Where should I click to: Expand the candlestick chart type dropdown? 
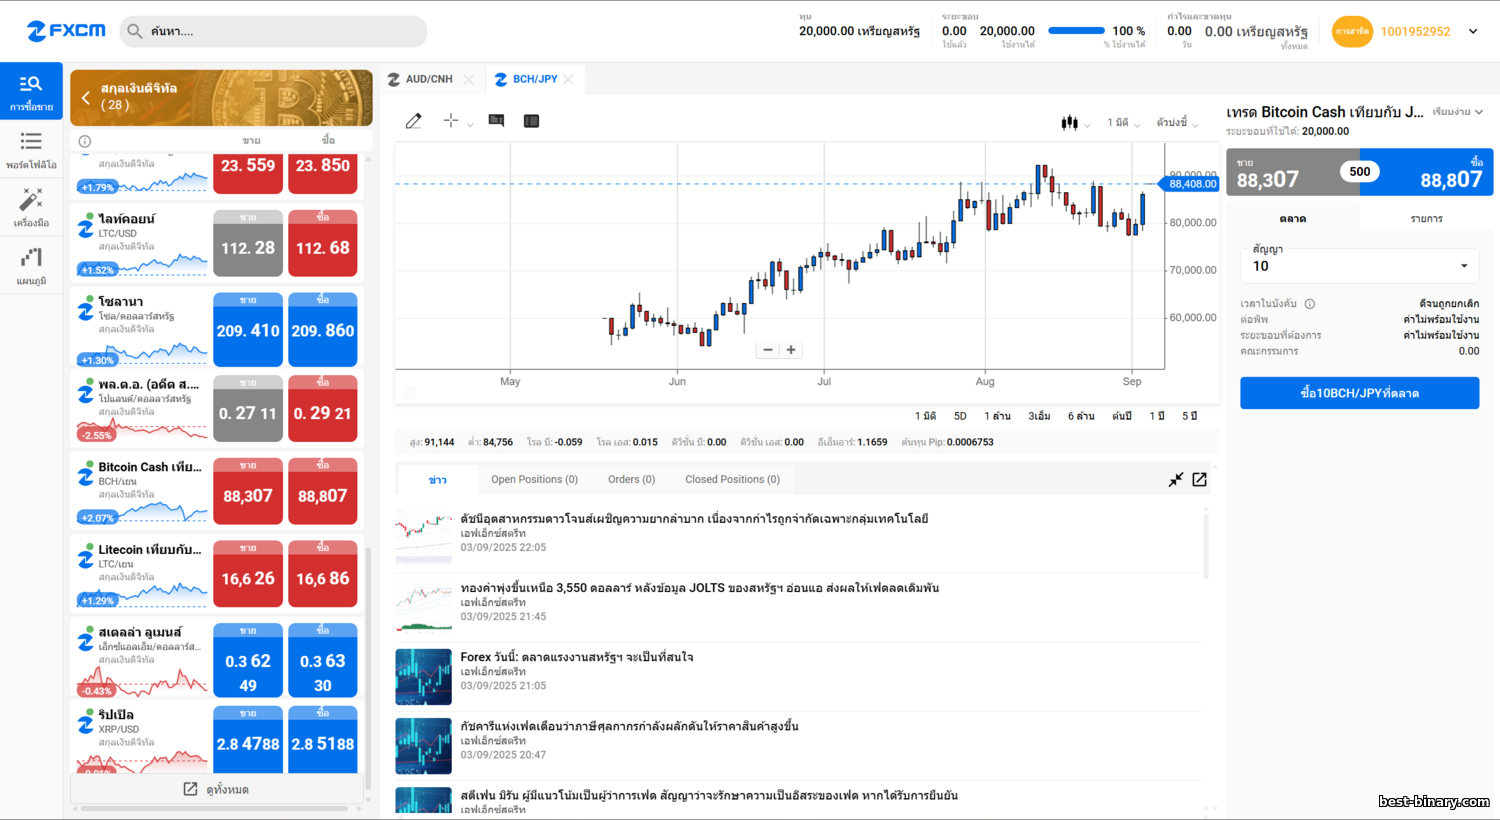tap(1075, 123)
